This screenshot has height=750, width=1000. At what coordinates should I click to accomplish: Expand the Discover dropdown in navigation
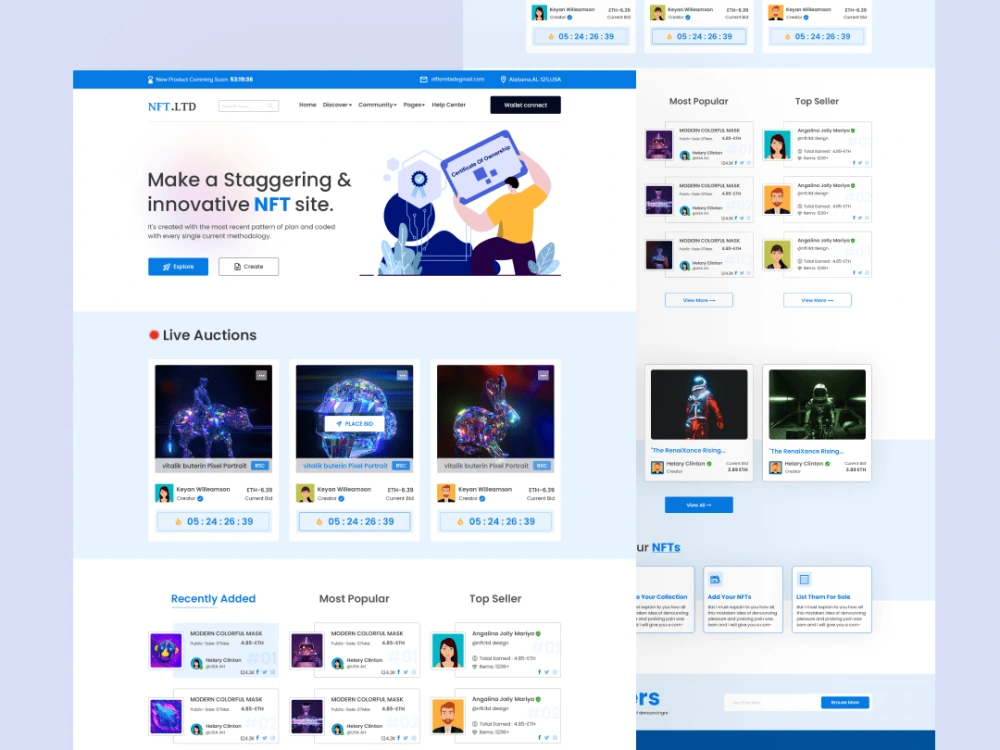tap(337, 105)
